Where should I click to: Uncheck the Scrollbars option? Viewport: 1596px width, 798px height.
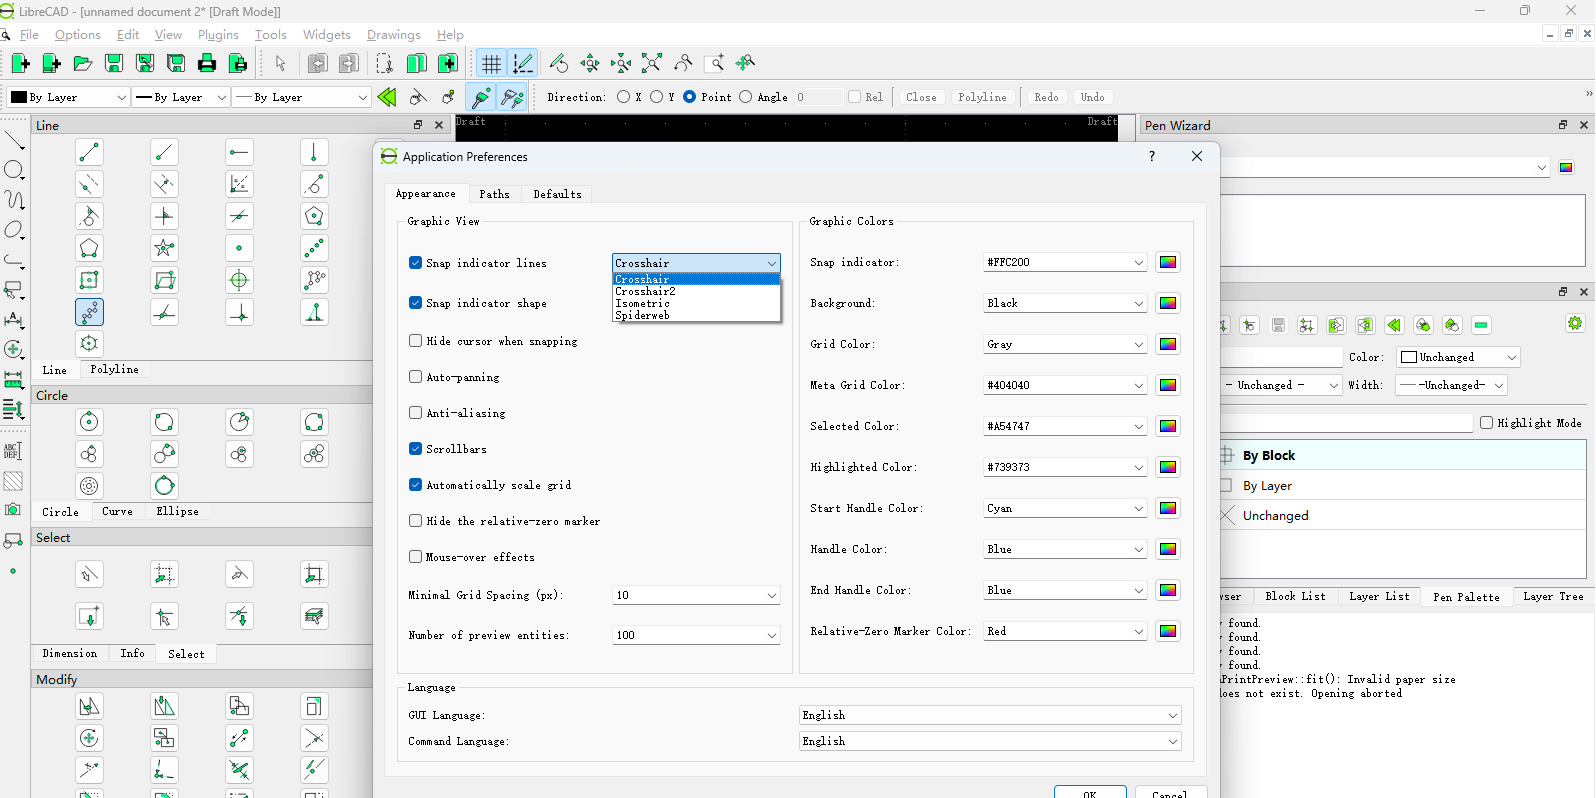point(416,449)
